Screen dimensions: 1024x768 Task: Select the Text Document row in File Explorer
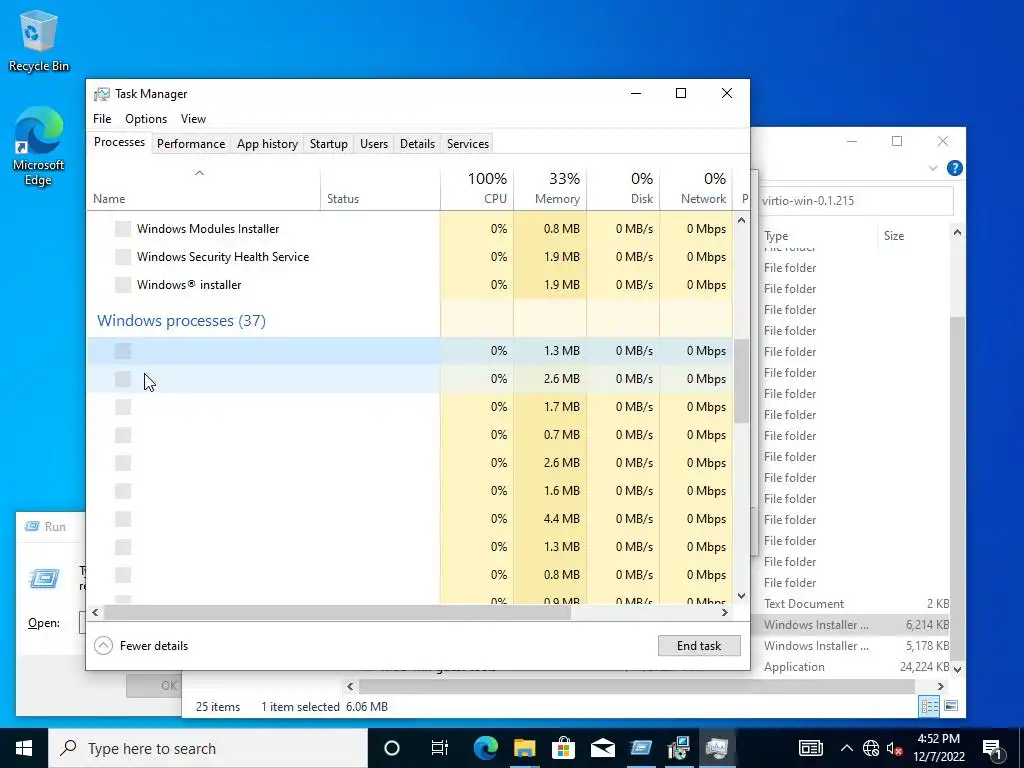tap(855, 603)
